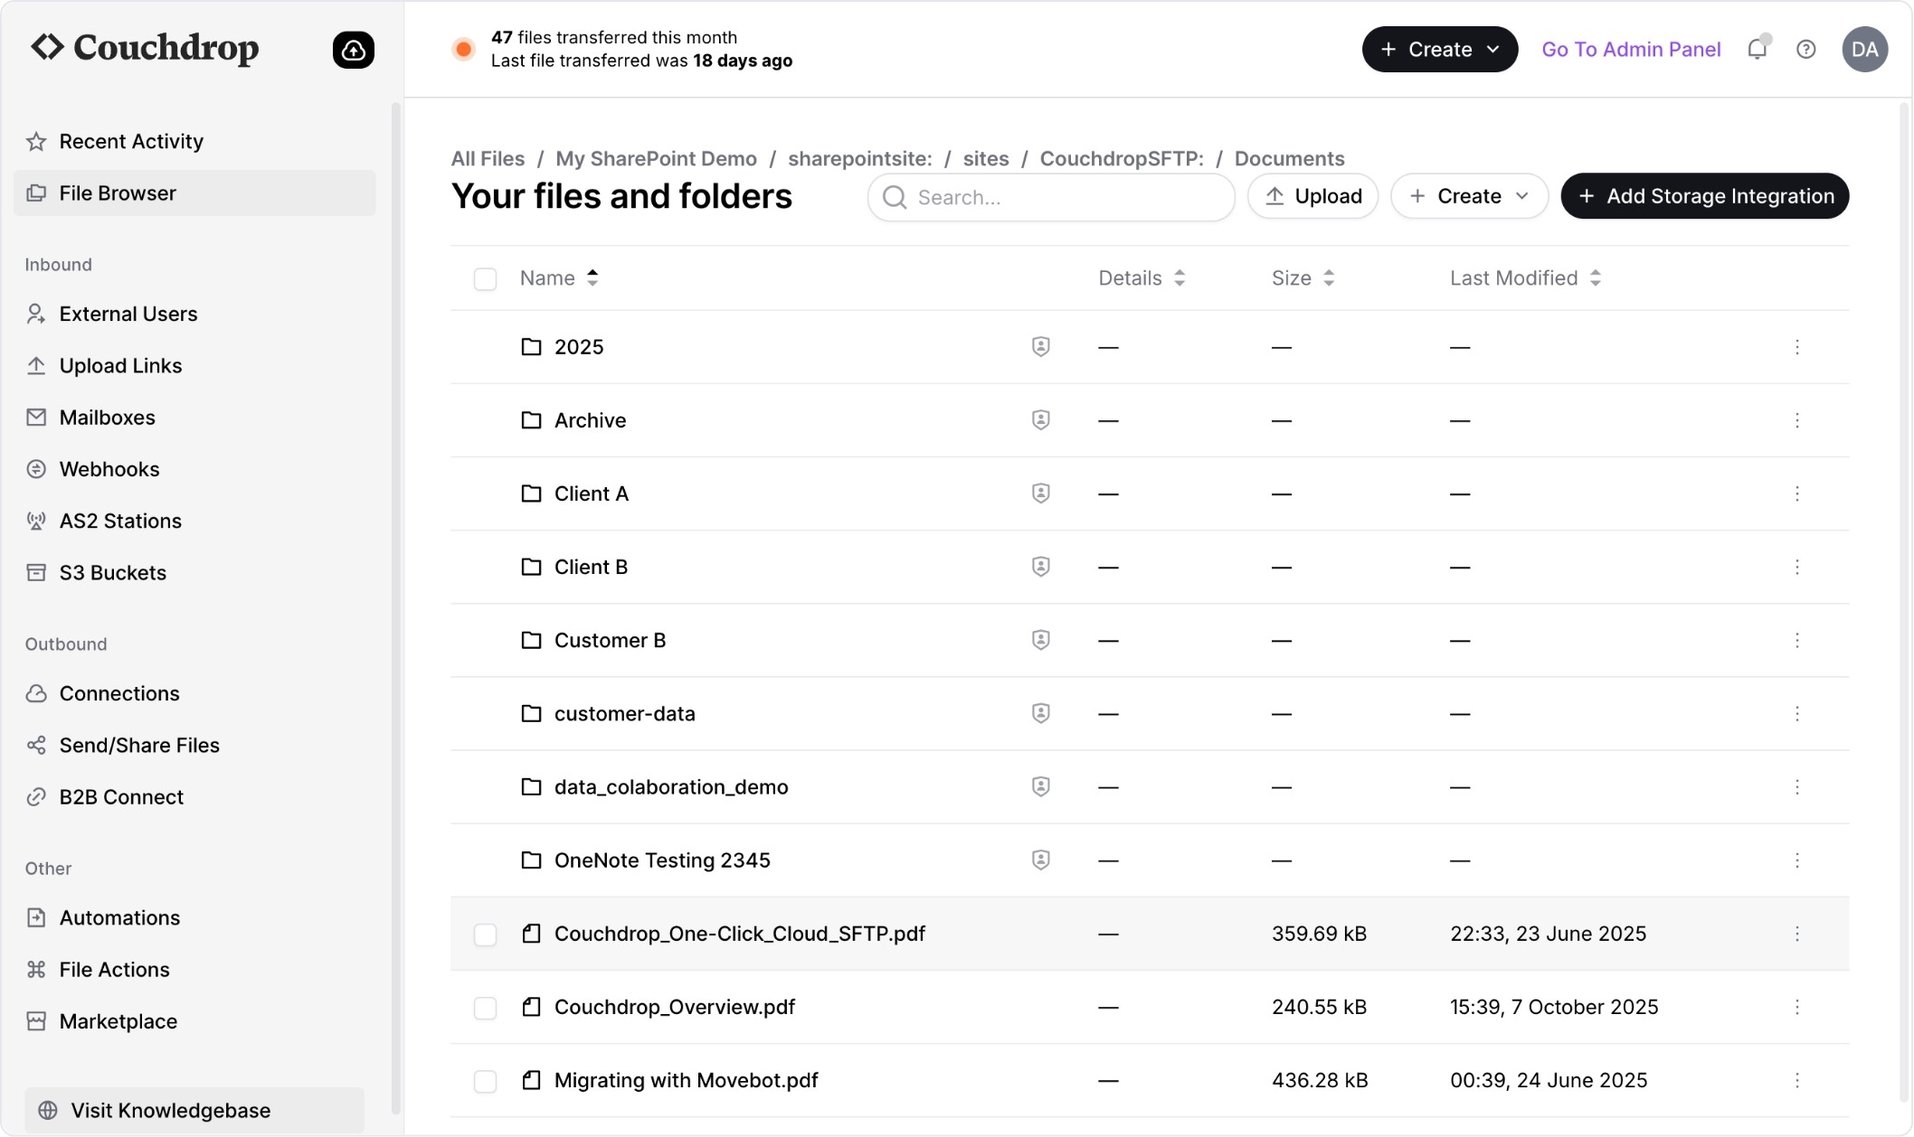Click the shield icon on the Customer B row
The width and height of the screenshot is (1914, 1137).
tap(1041, 640)
